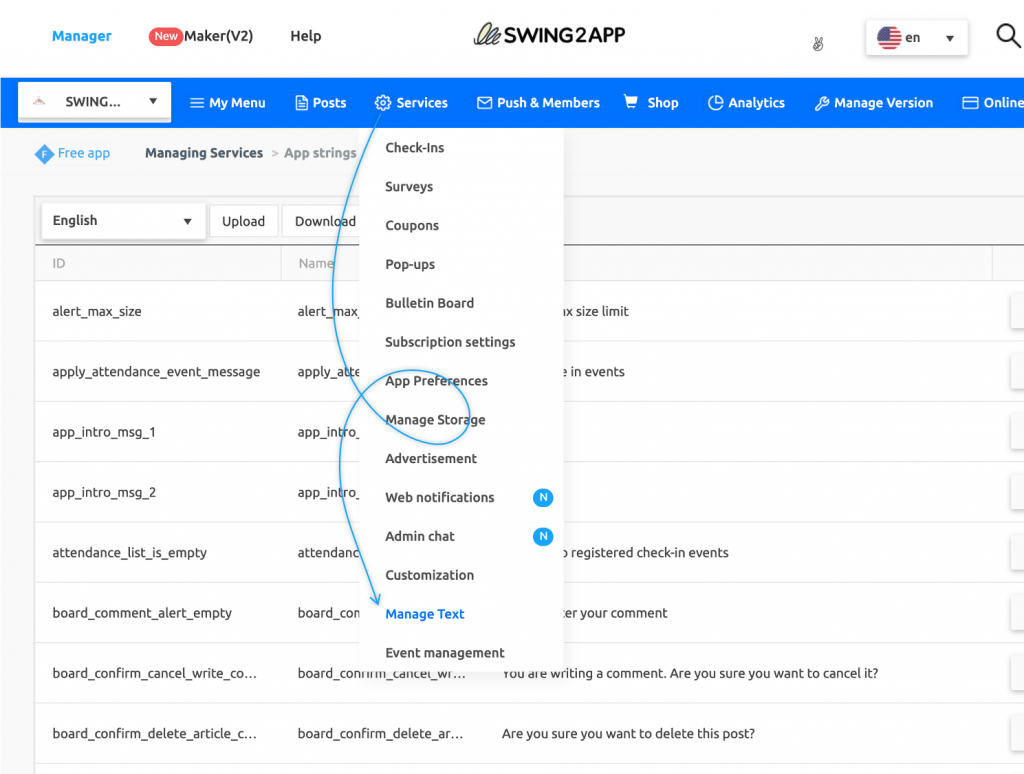
Task: Open the SWING app selector dropdown
Action: 93,101
